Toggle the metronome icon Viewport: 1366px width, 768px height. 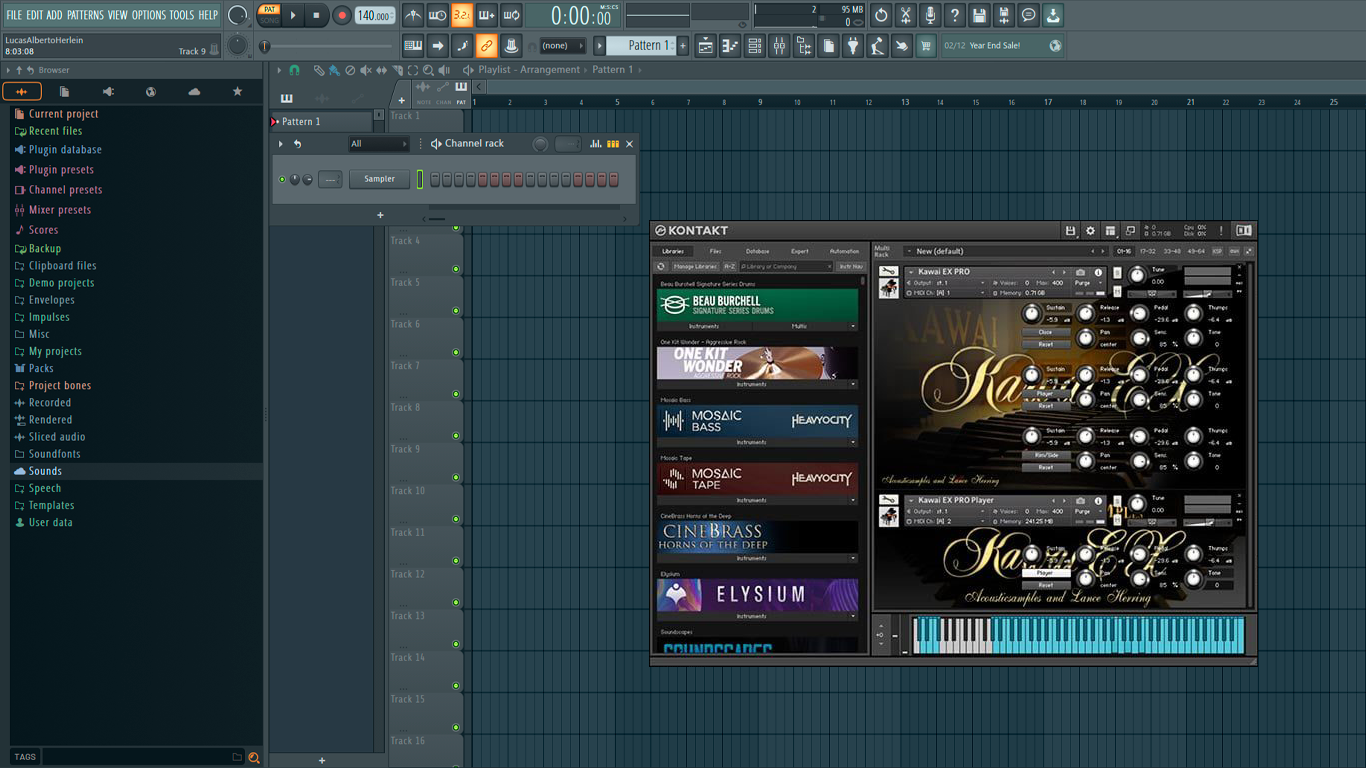413,15
